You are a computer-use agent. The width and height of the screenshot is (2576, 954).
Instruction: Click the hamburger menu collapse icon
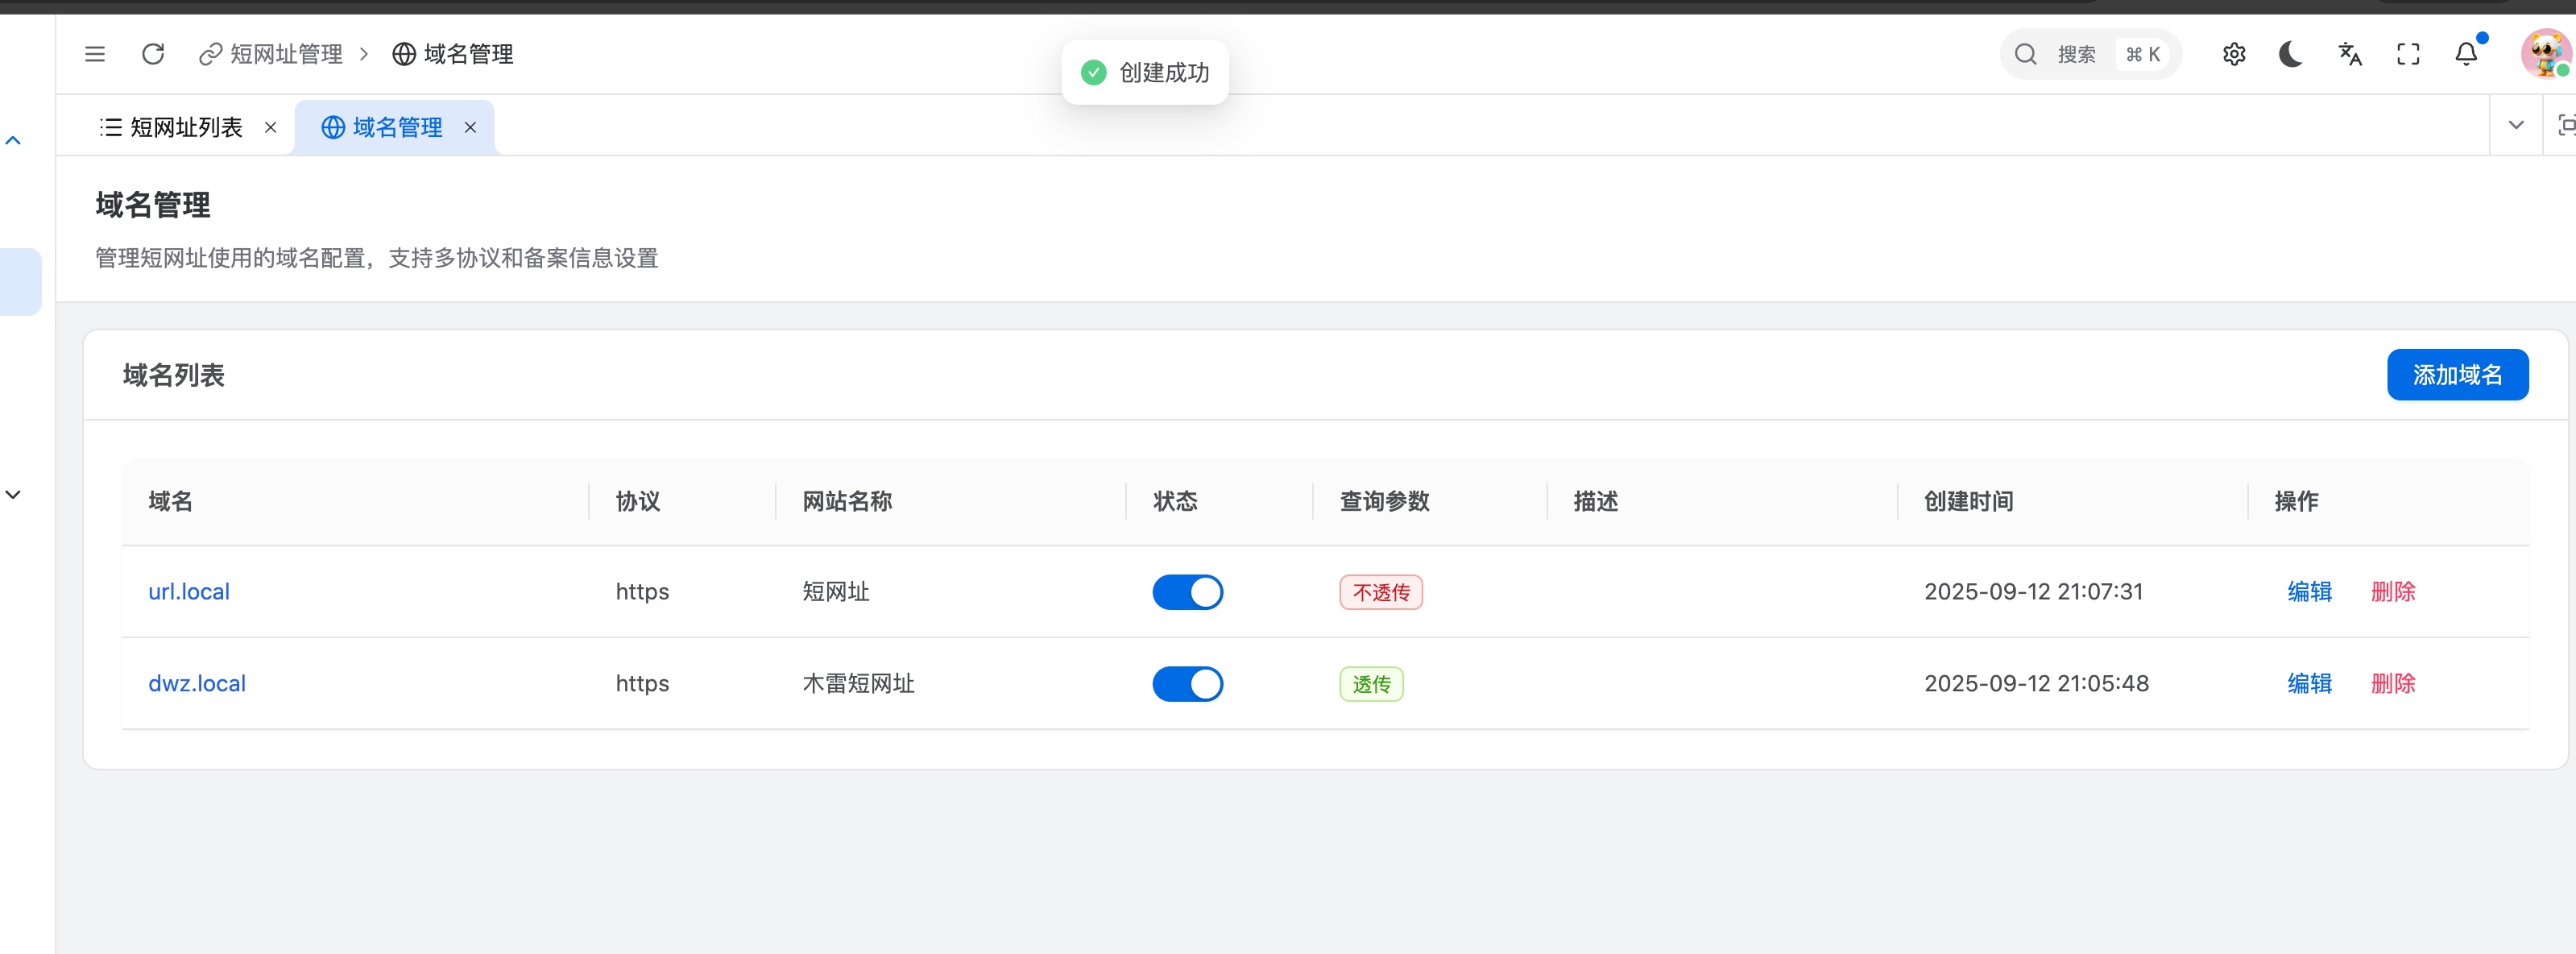[95, 54]
